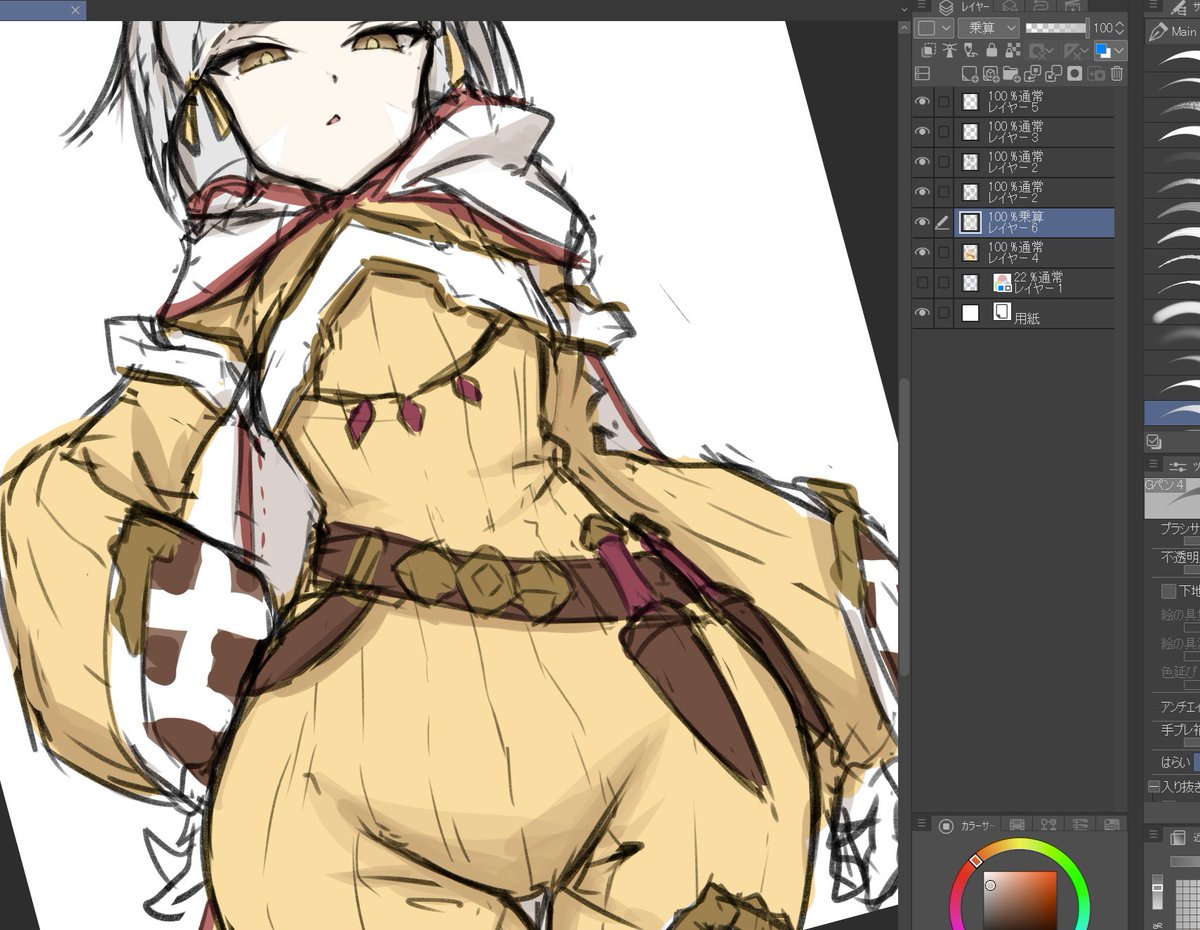Click the Gペン 4 brush preview
This screenshot has height=930, width=1200.
pyautogui.click(x=1172, y=498)
